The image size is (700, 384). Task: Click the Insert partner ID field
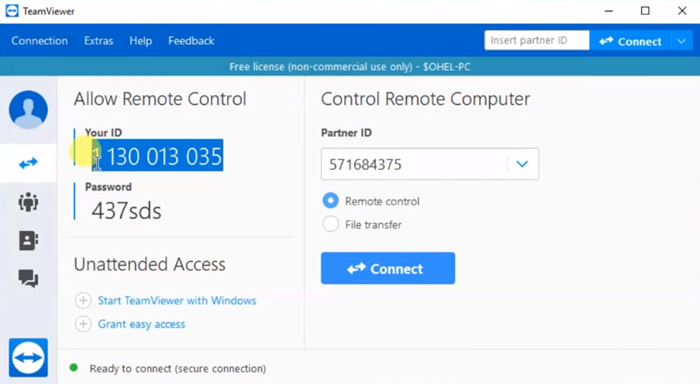coord(537,40)
